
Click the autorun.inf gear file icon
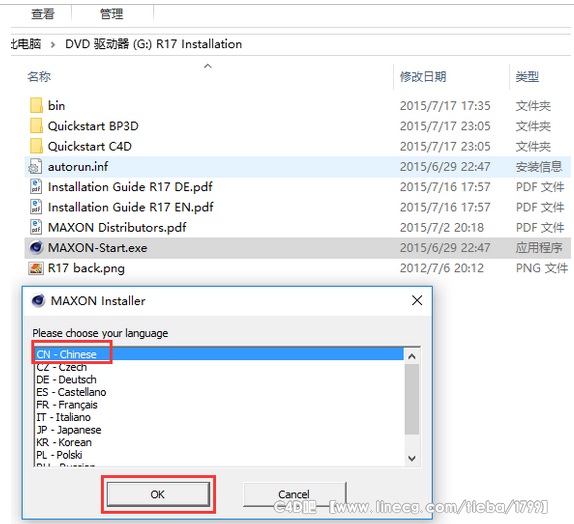pos(36,167)
